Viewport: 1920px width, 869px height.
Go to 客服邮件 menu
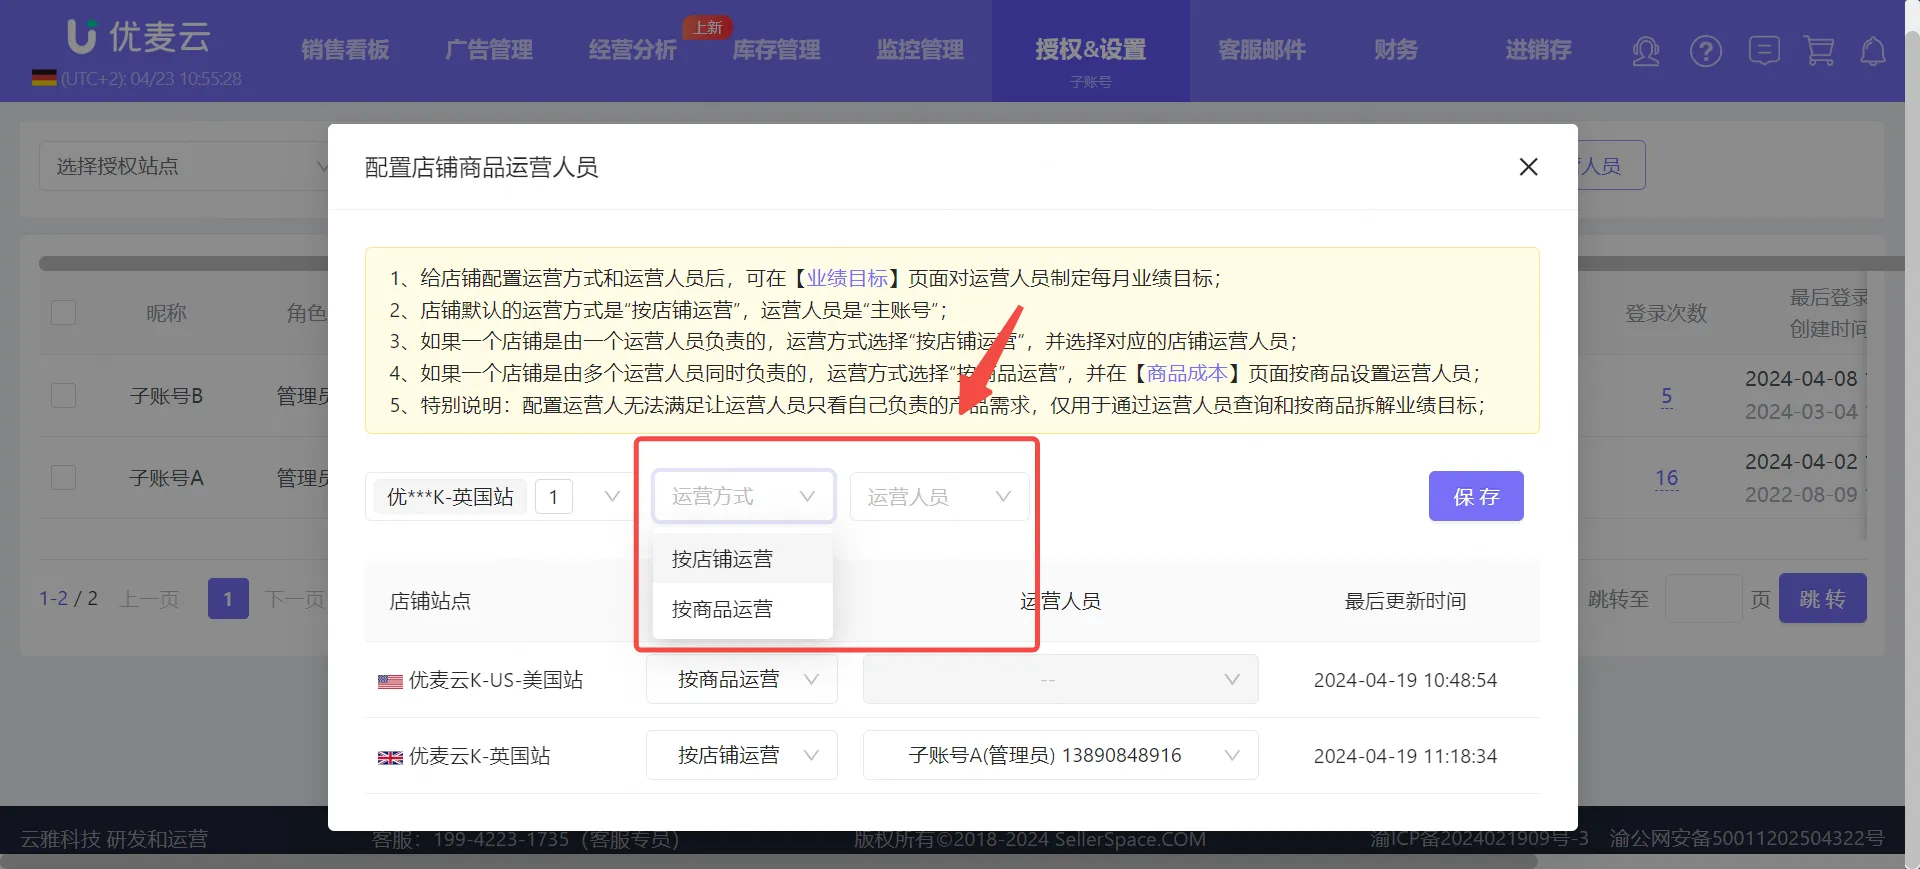tap(1262, 50)
